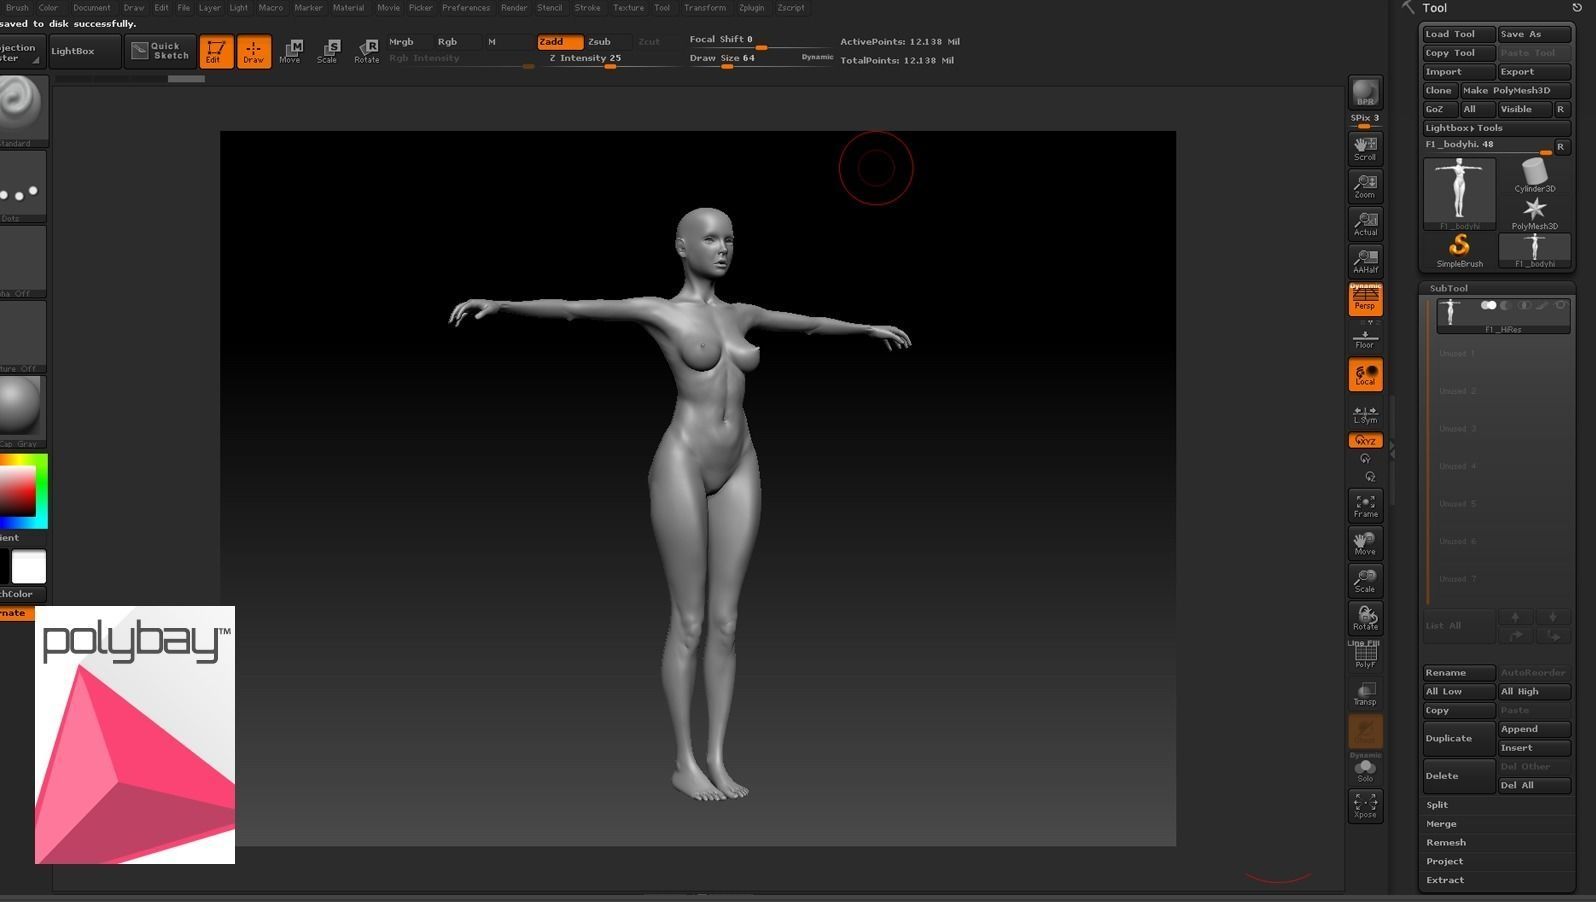
Task: Toggle Local transformations
Action: (1365, 375)
